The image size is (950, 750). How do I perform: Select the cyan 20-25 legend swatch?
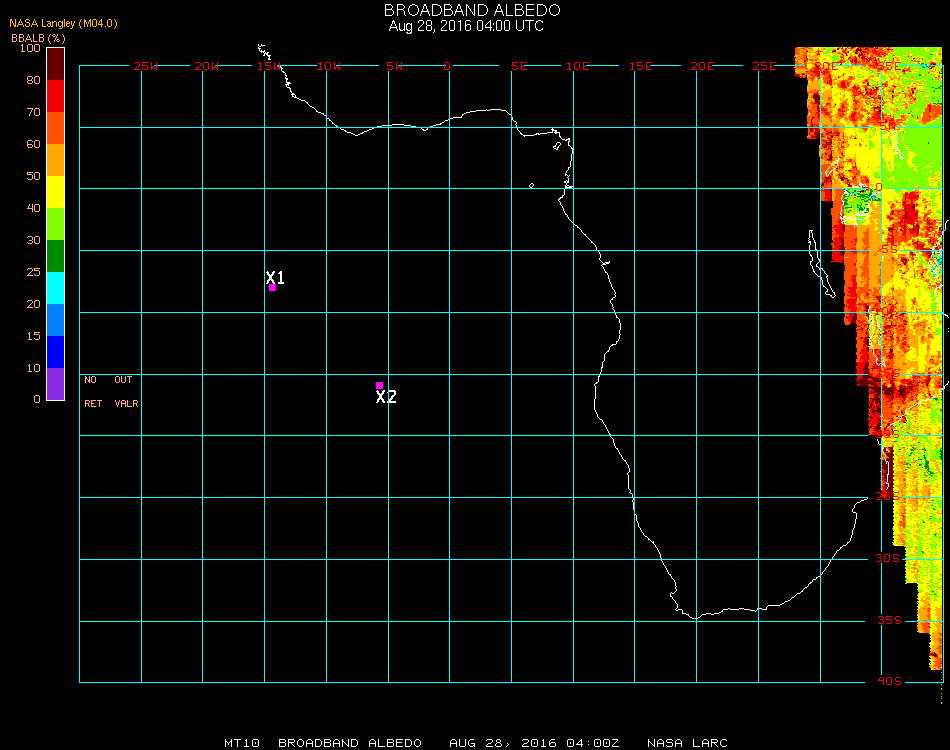[55, 288]
